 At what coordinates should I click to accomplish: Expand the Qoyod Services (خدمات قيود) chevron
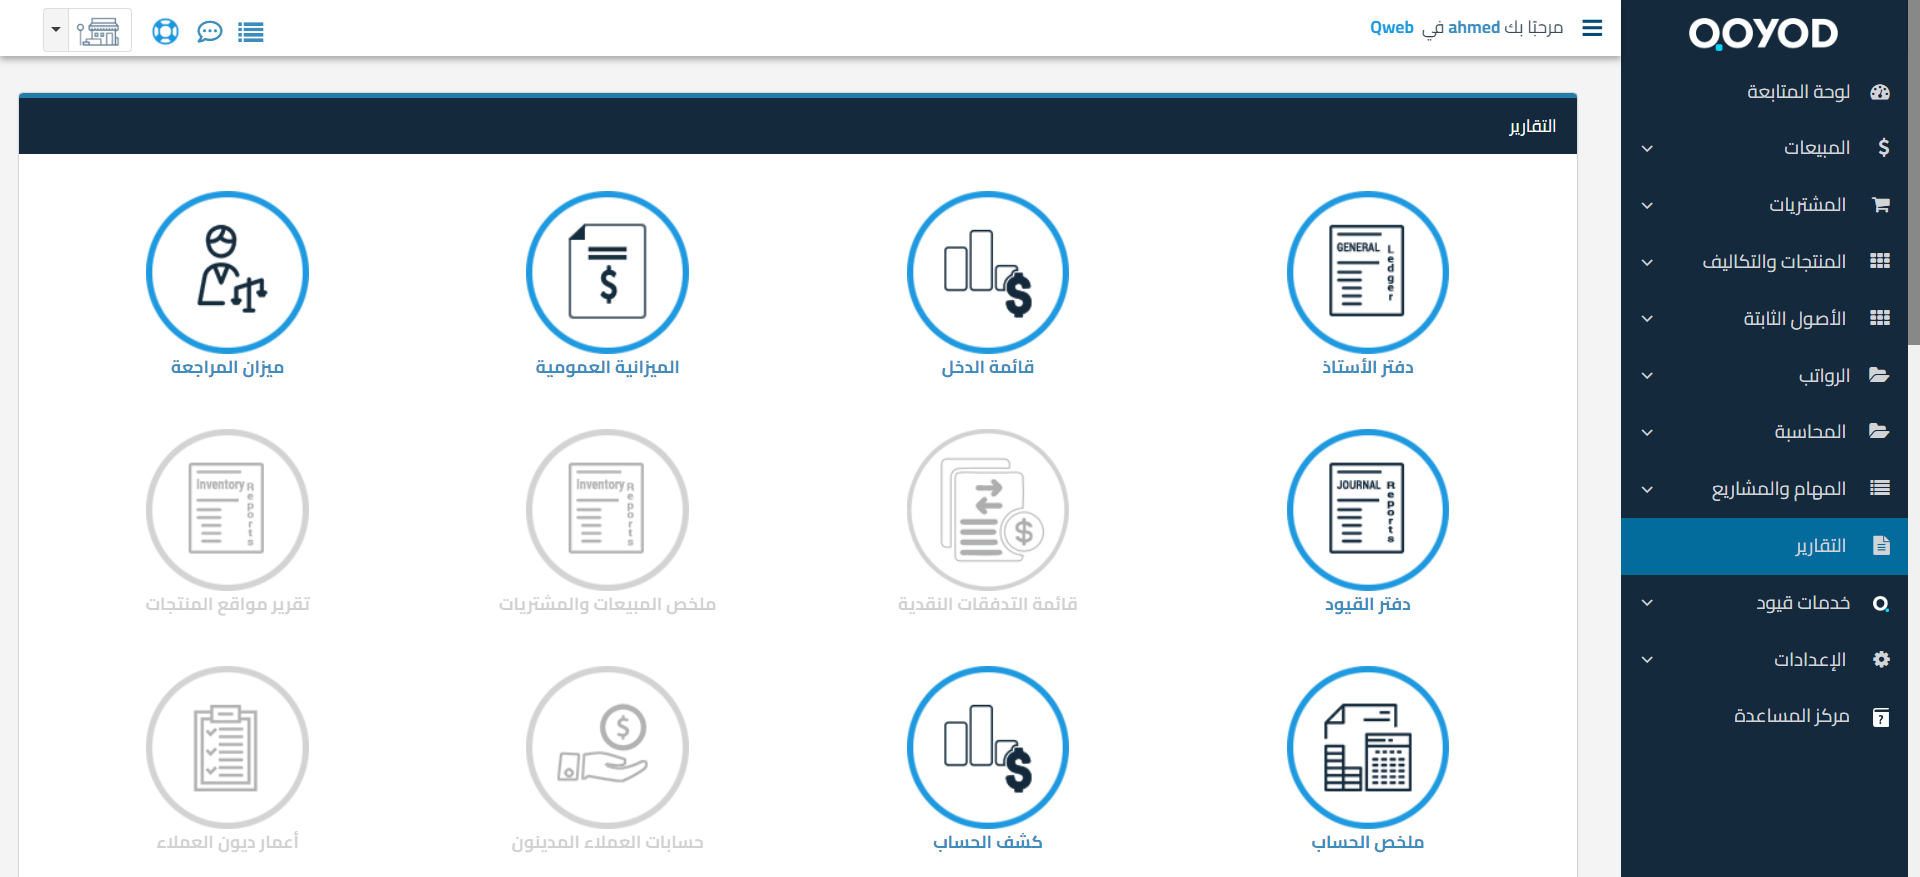point(1647,603)
